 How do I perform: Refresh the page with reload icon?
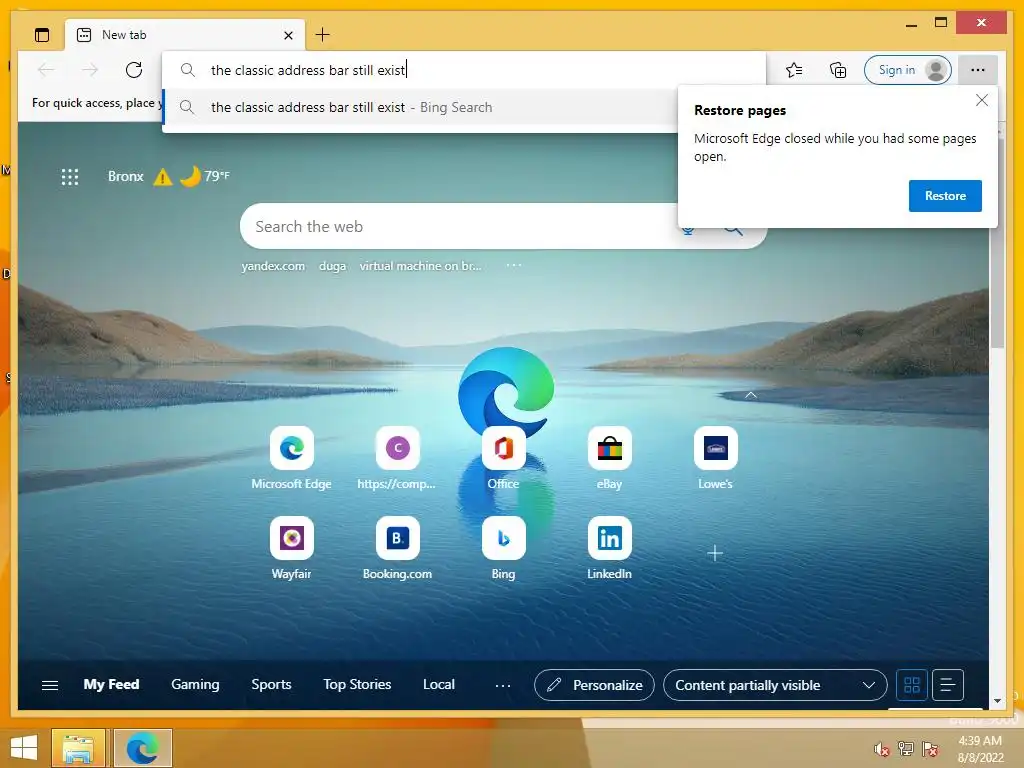pyautogui.click(x=134, y=70)
